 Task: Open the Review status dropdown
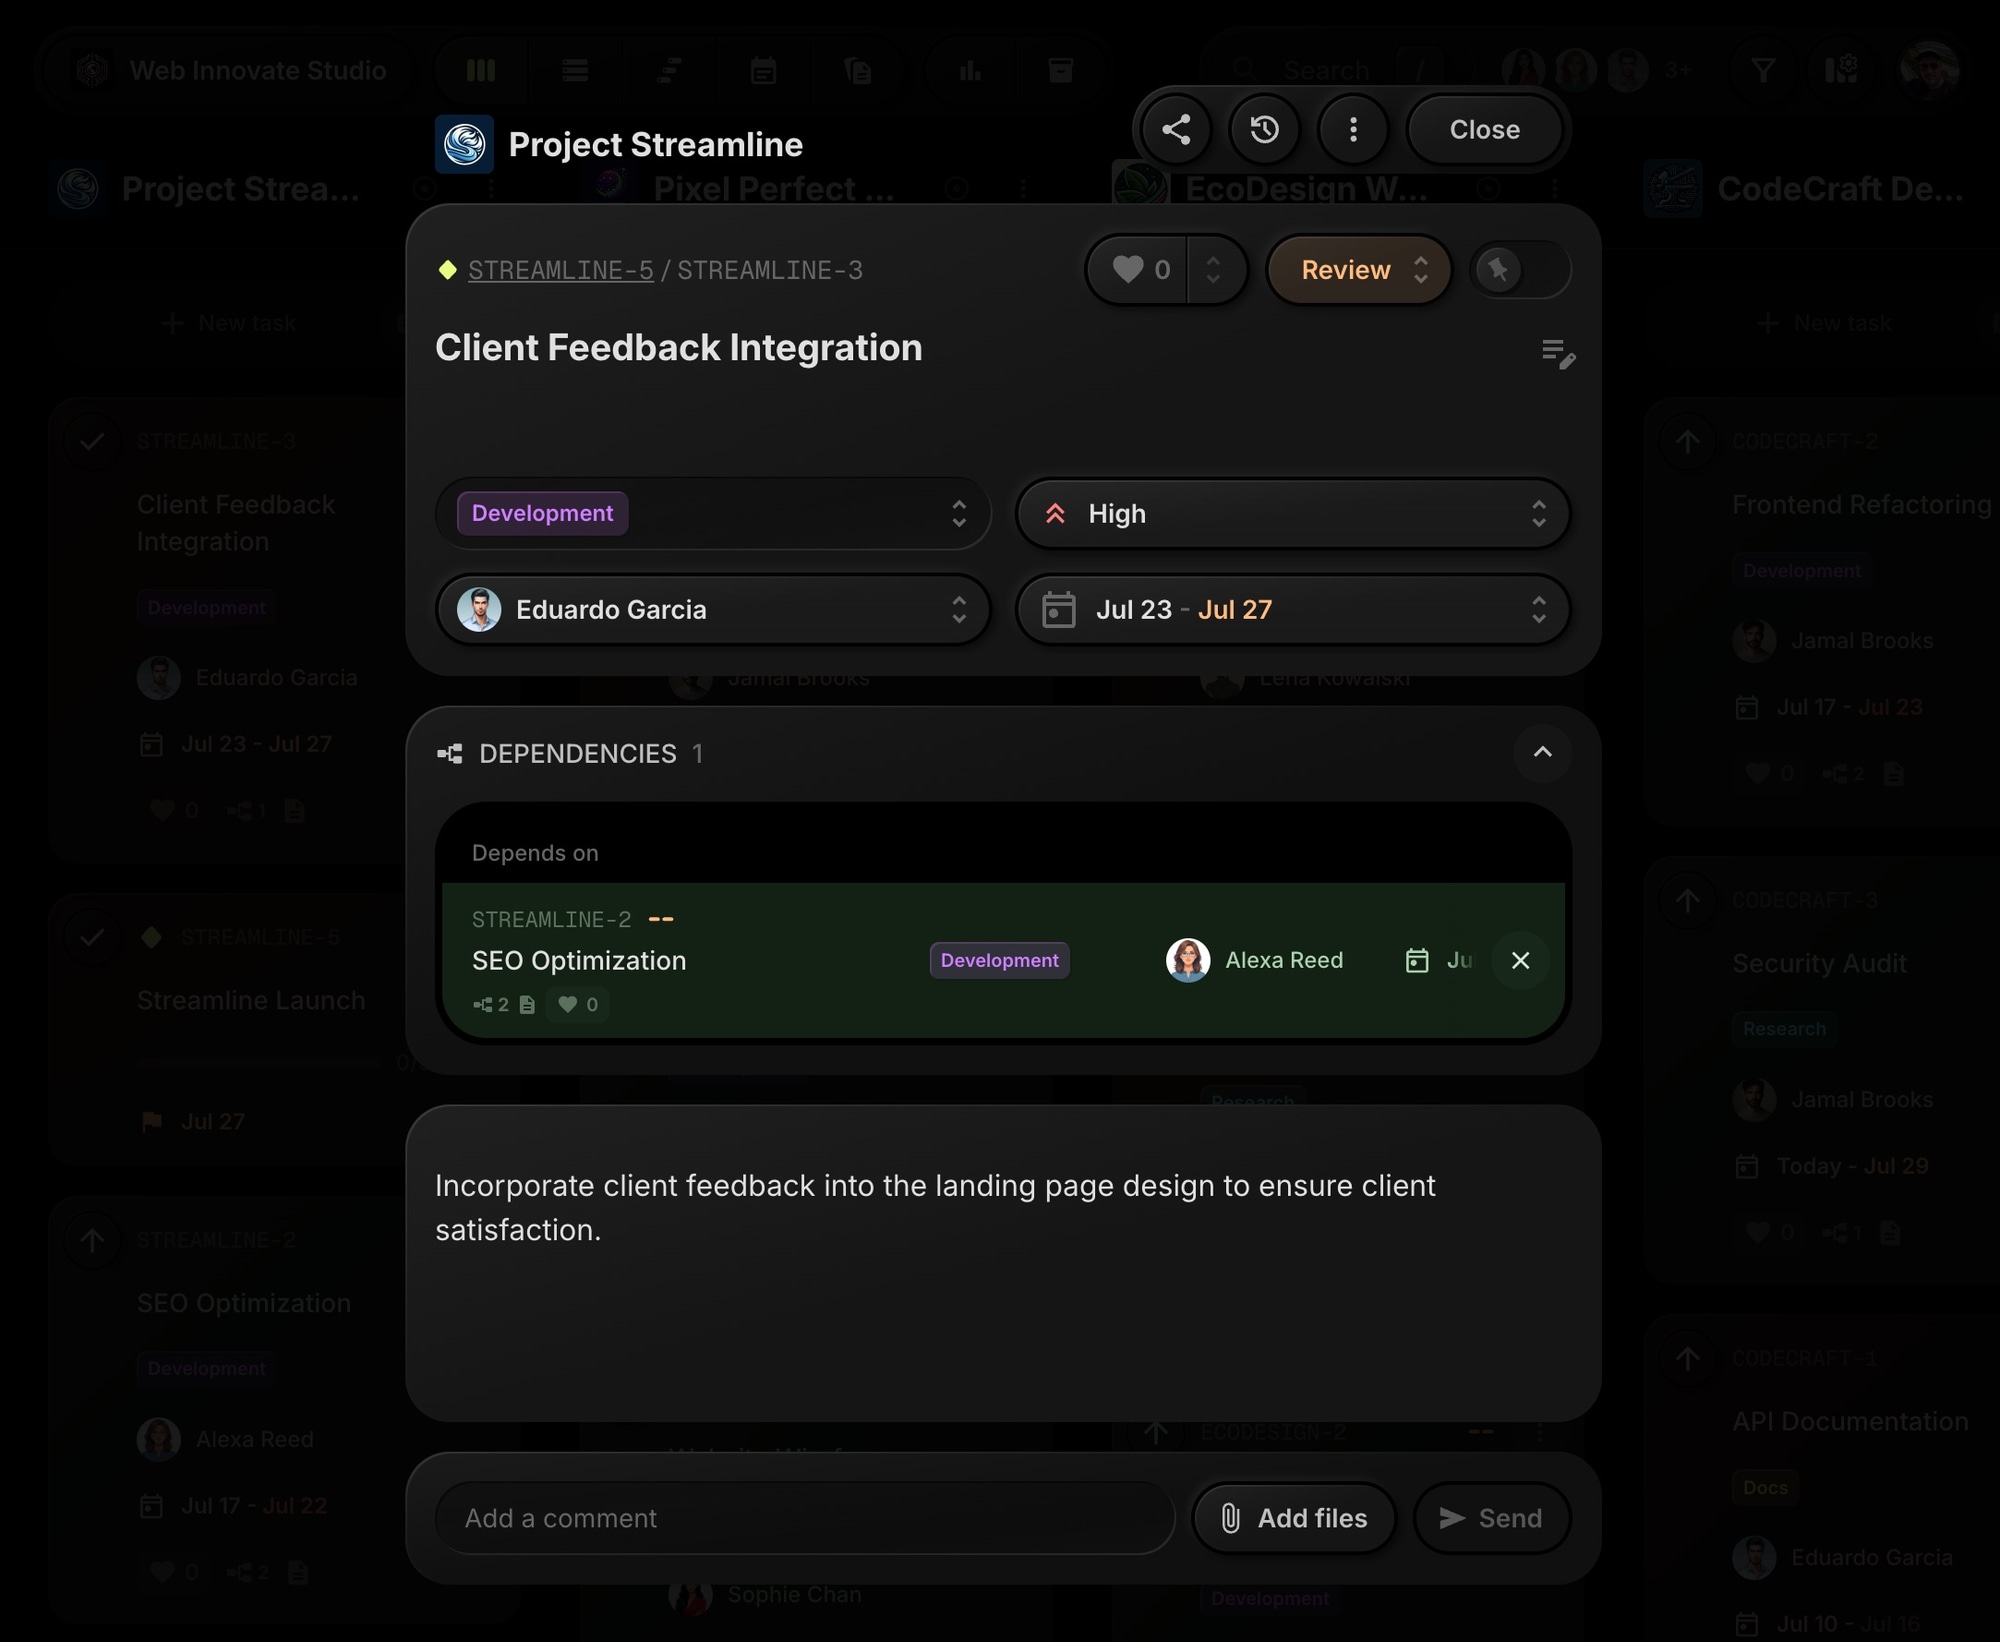coord(1359,270)
